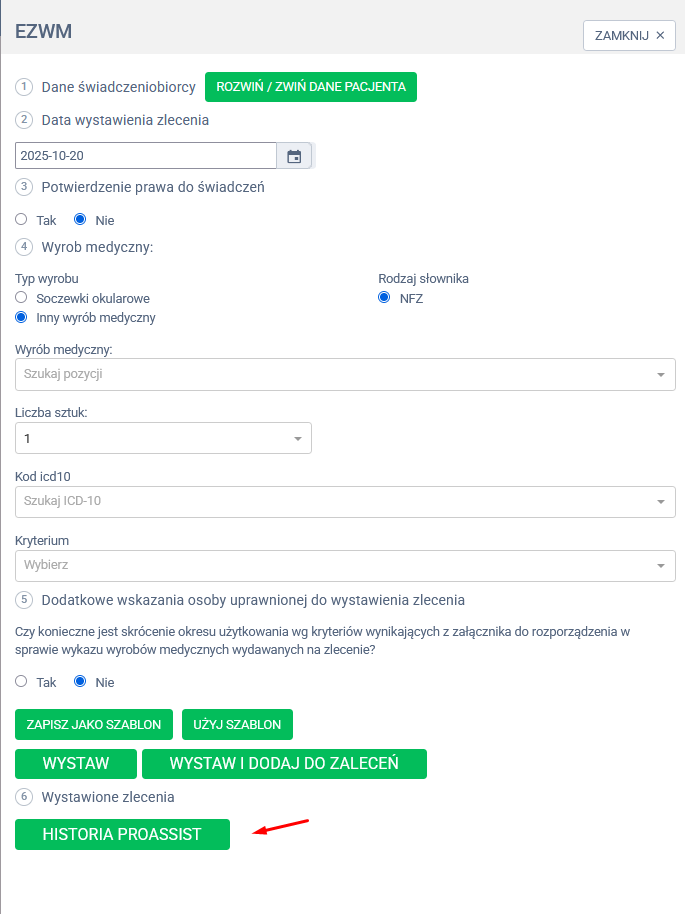The height and width of the screenshot is (914, 685).
Task: Click ZAPISZ JAKO SZABLON button
Action: tap(94, 724)
